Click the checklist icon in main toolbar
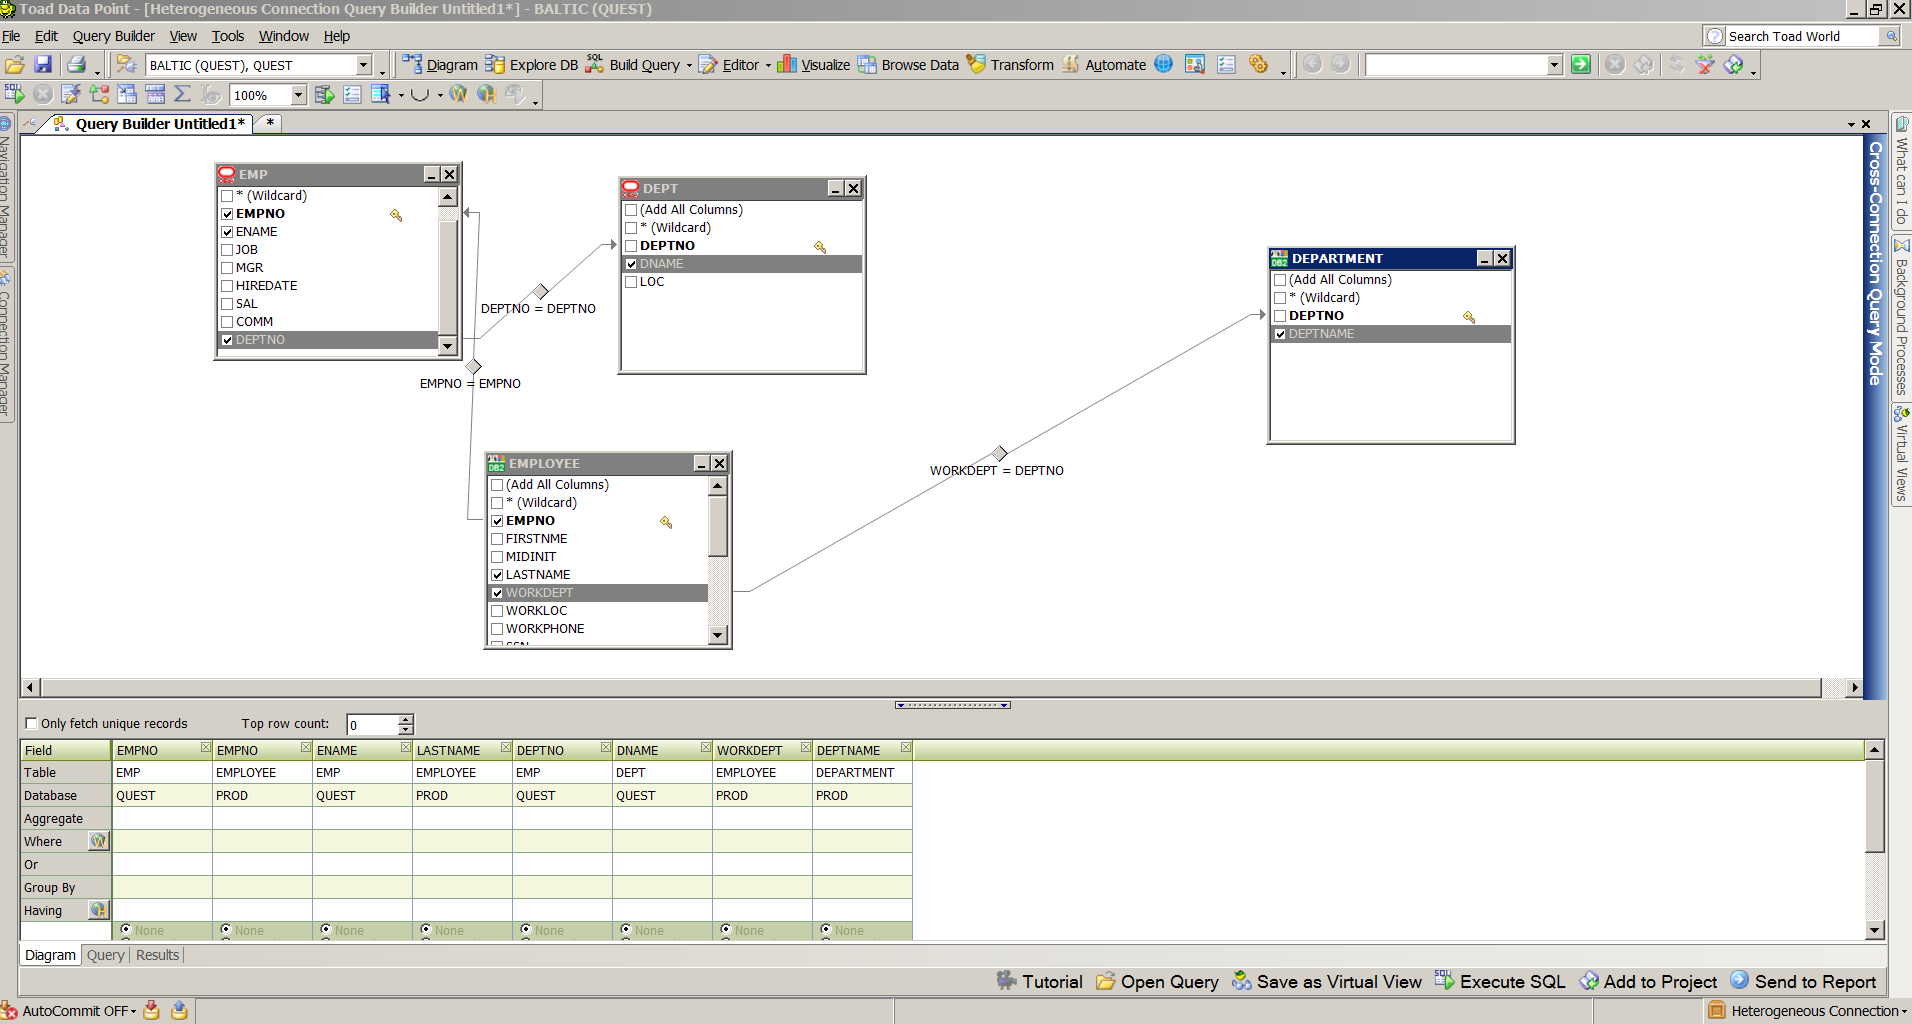 click(x=1227, y=65)
